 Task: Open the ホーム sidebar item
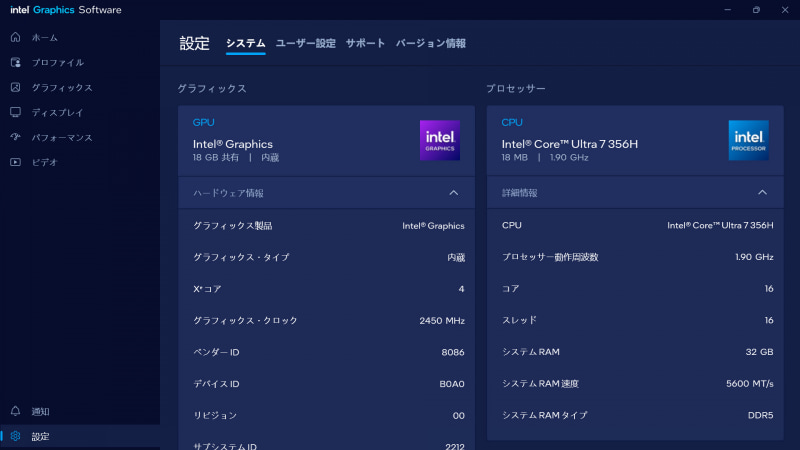pos(45,37)
